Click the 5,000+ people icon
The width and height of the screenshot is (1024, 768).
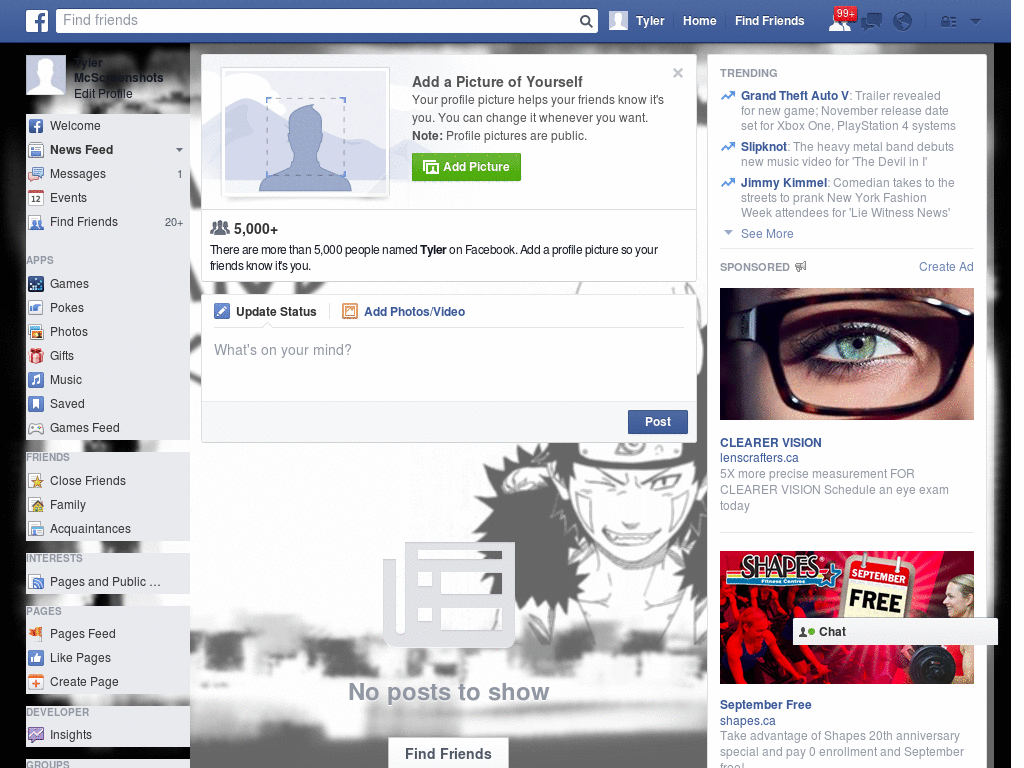point(220,228)
